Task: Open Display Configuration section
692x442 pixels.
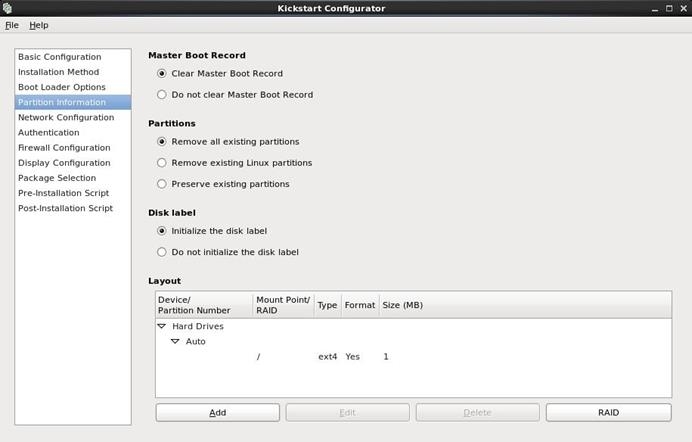Action: (73, 163)
